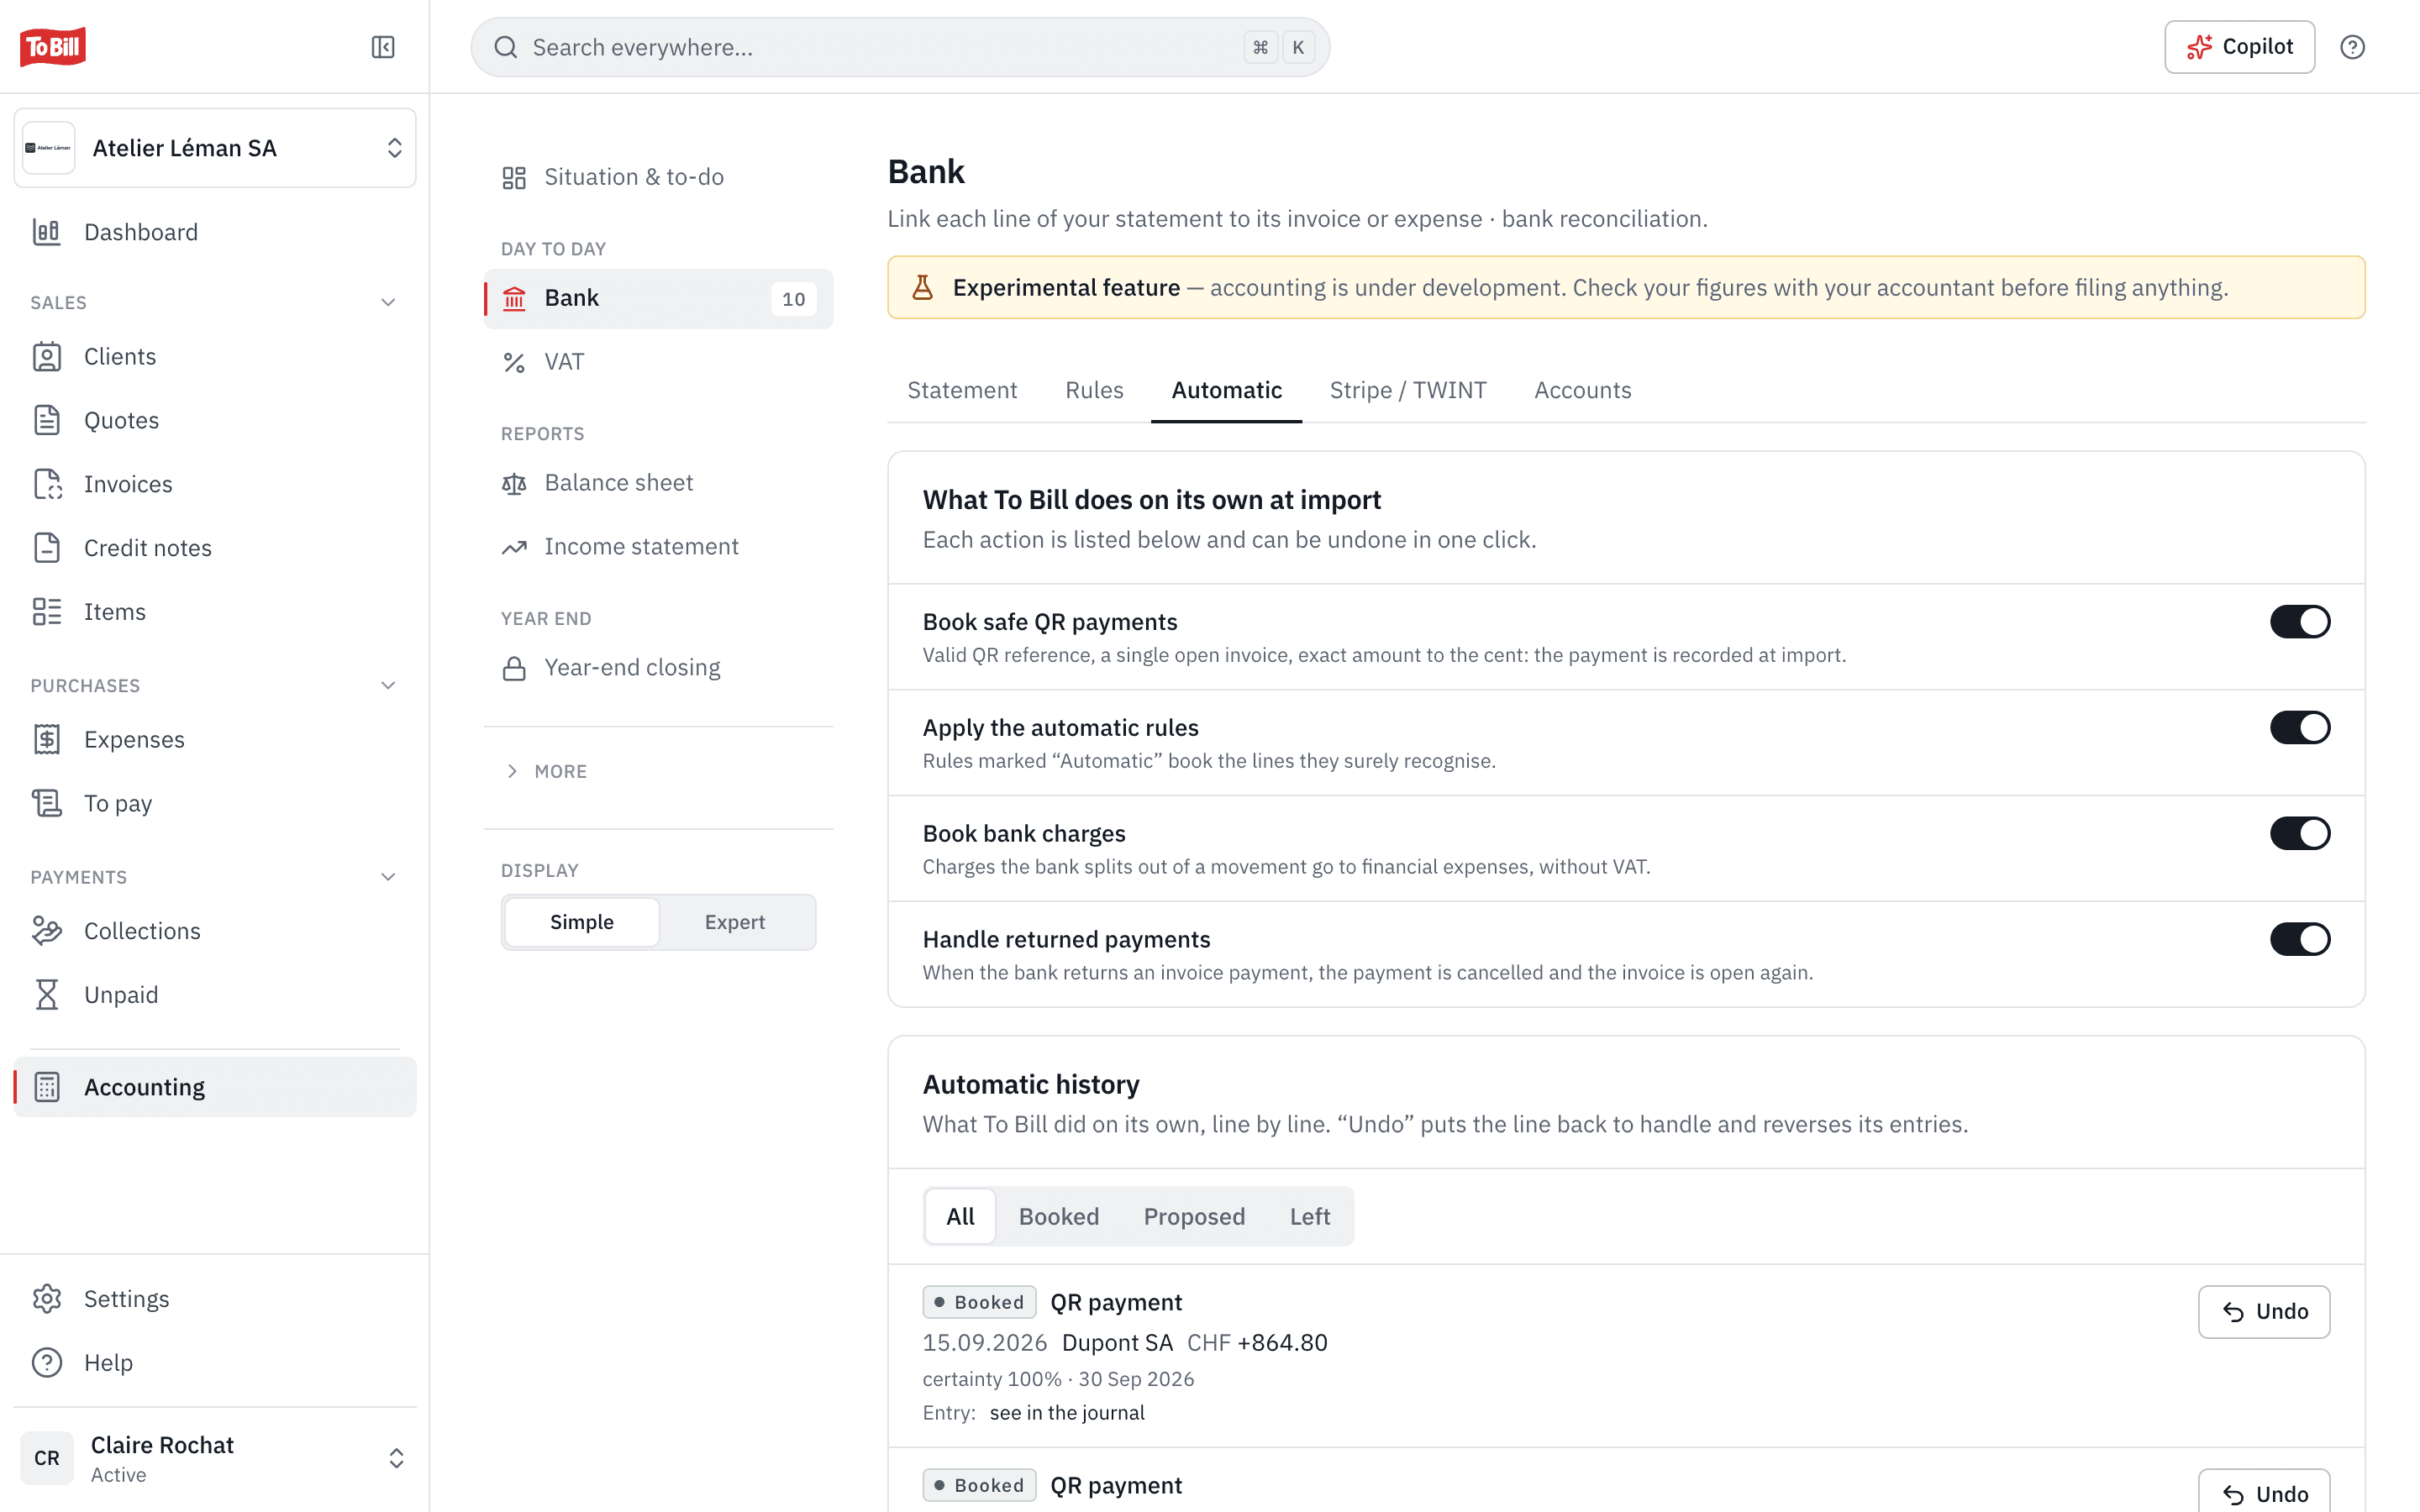Screen dimensions: 2420x1512
Task: Open Settings gear in the sidebar
Action: [x=215, y=1299]
